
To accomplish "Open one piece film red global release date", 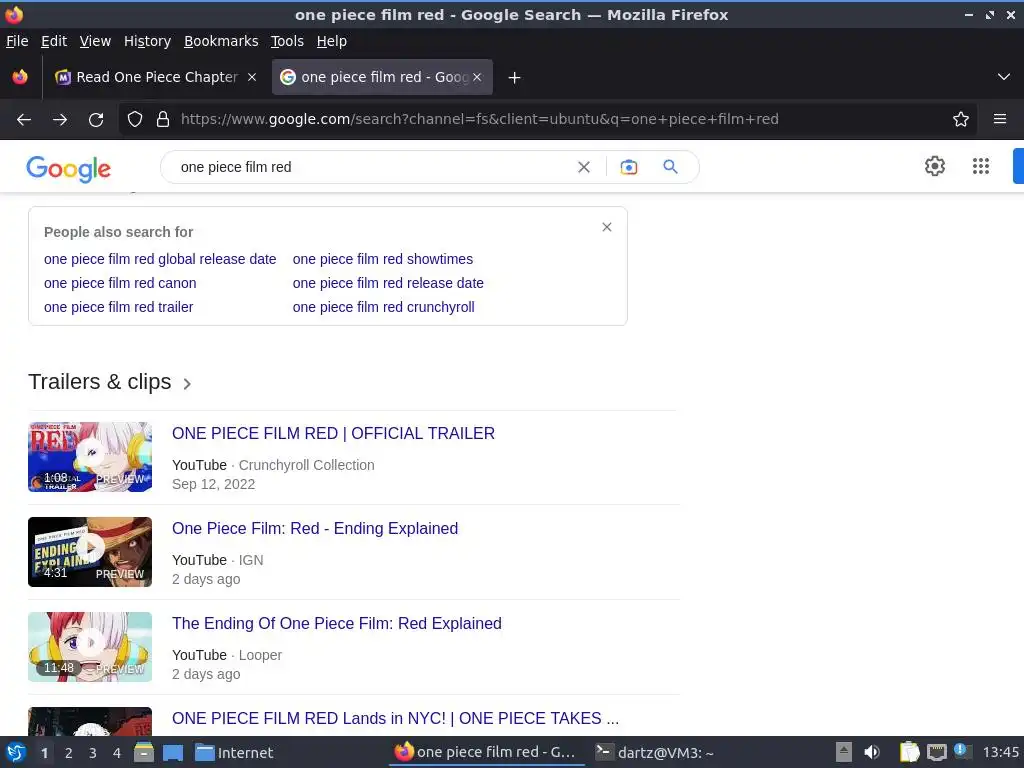I will [x=160, y=259].
